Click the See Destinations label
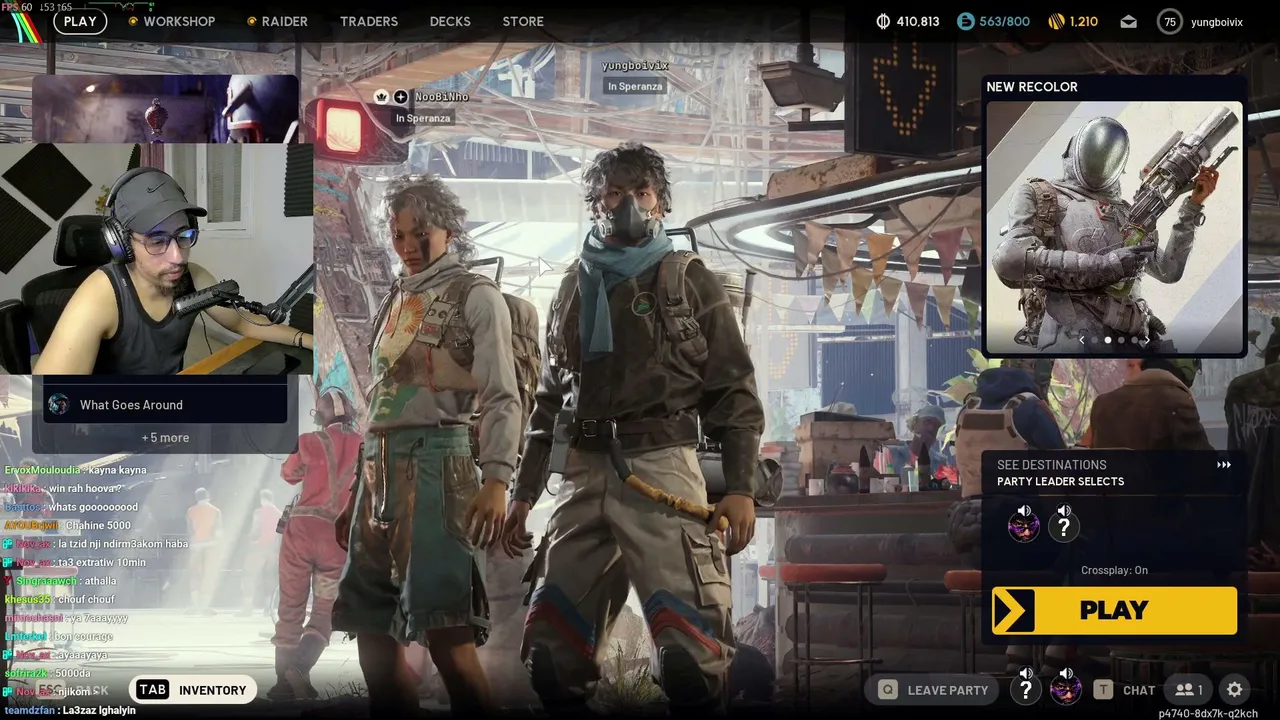 [1051, 465]
